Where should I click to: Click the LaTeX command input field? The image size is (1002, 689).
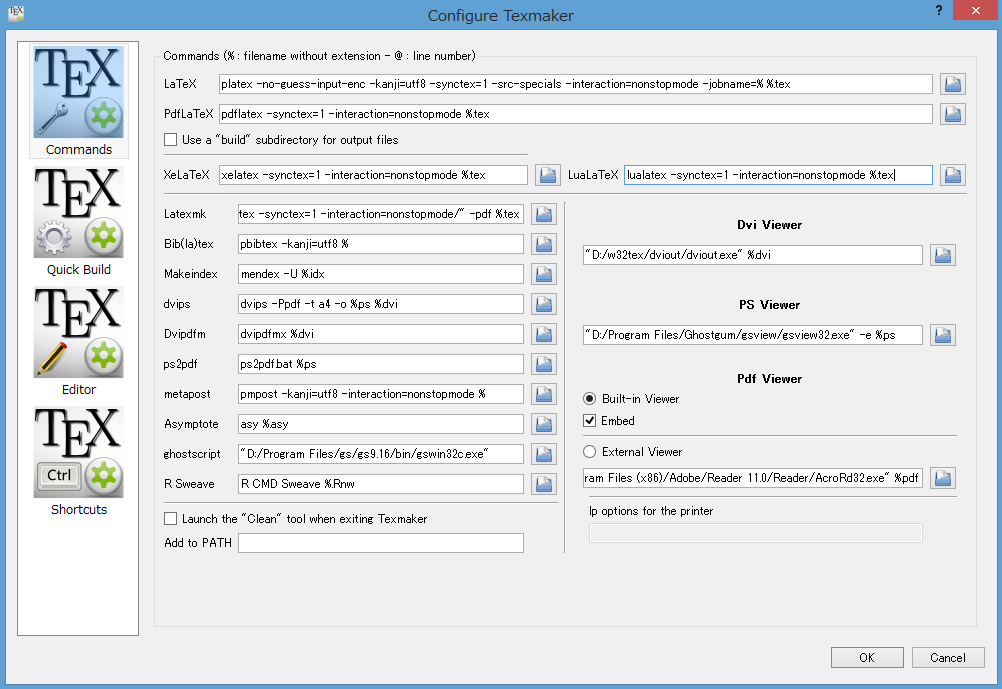[x=575, y=84]
